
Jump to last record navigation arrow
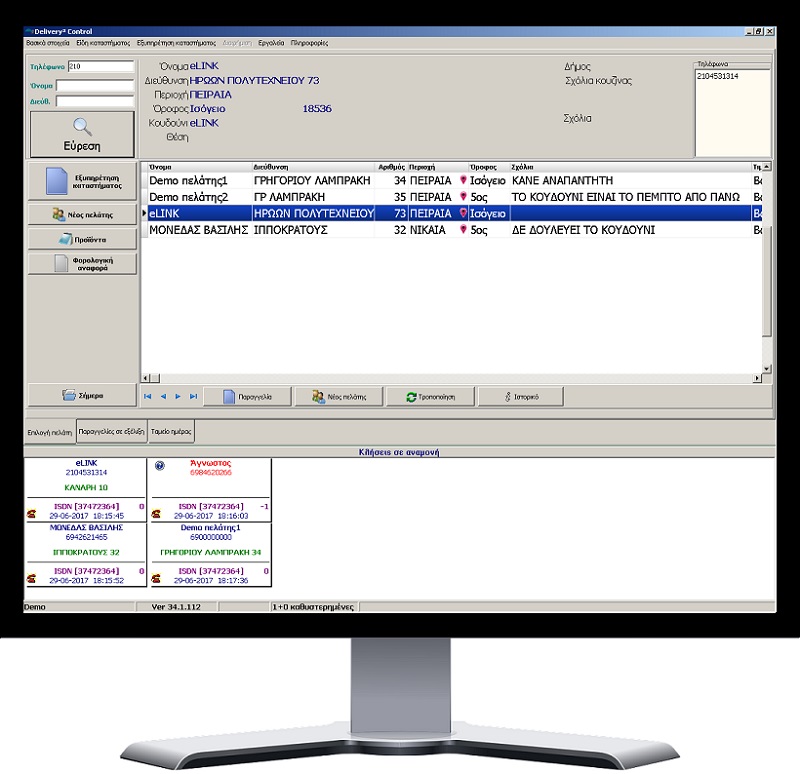[193, 397]
